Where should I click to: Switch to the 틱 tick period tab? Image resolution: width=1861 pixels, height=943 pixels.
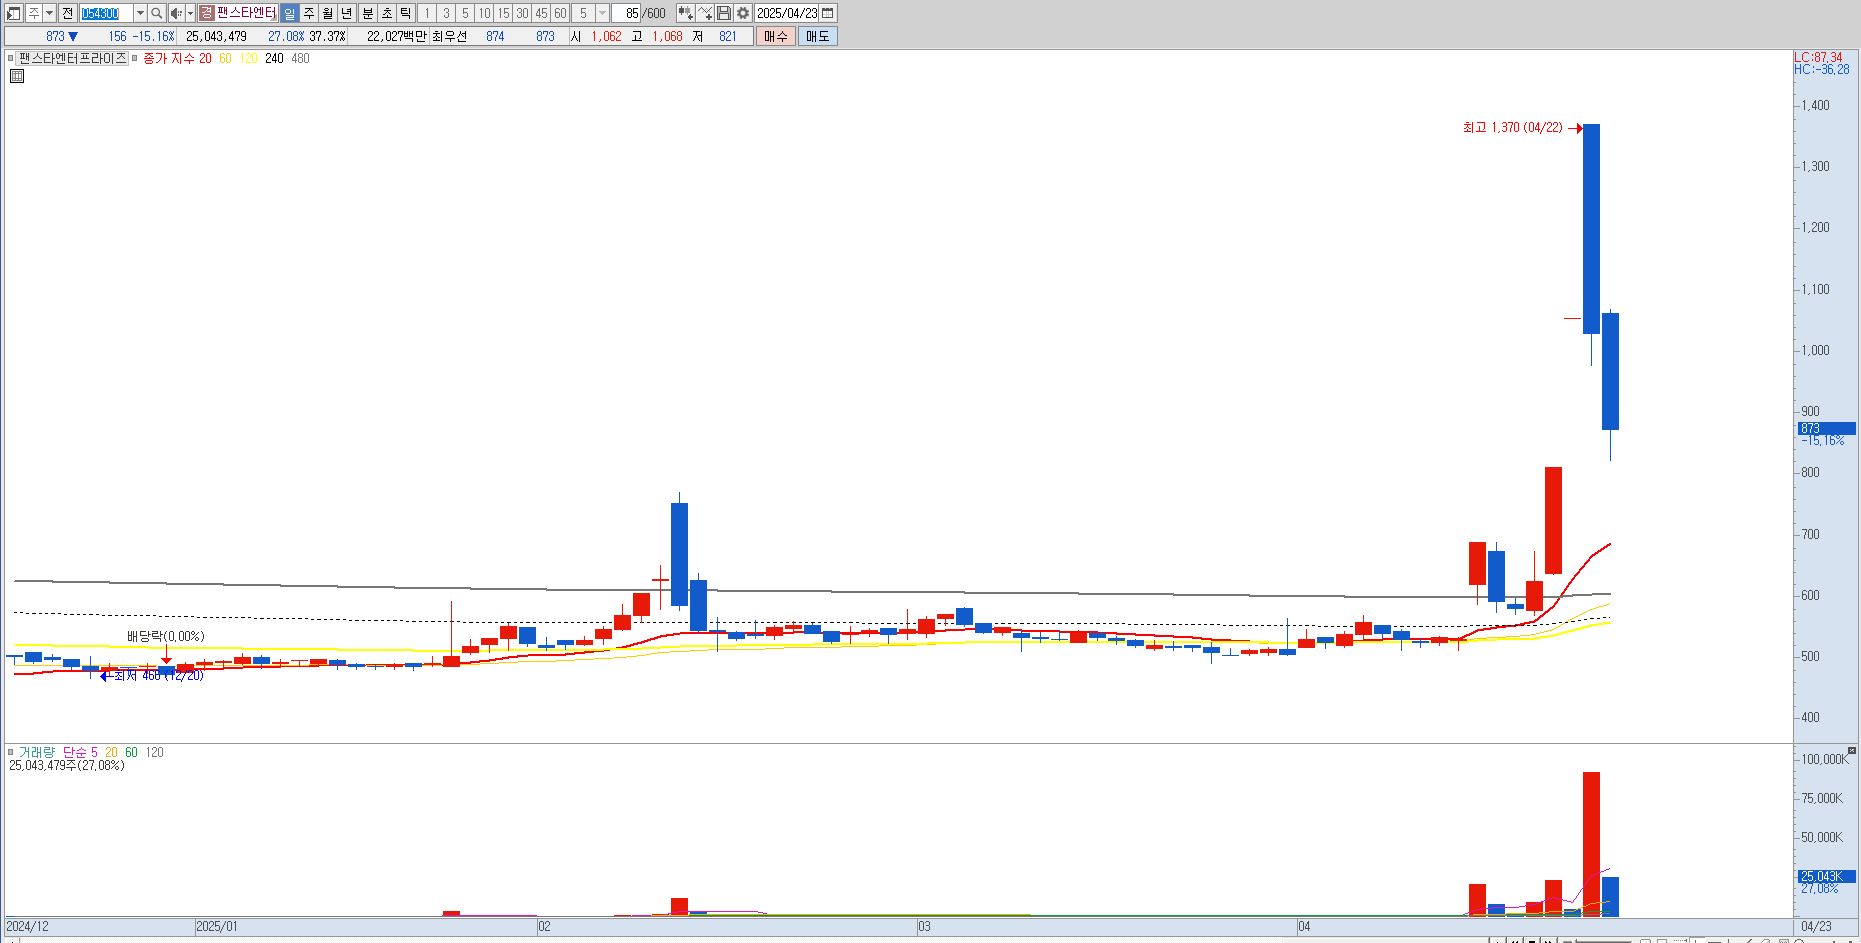(405, 13)
